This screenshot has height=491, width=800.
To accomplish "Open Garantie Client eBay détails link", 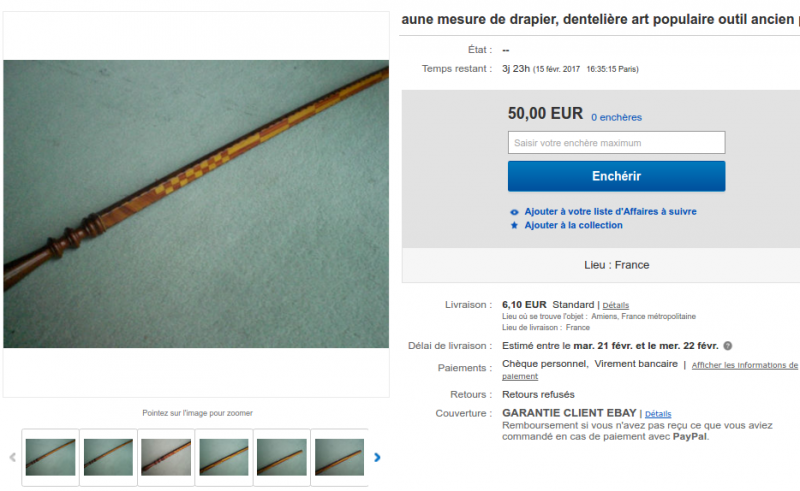I will 658,414.
